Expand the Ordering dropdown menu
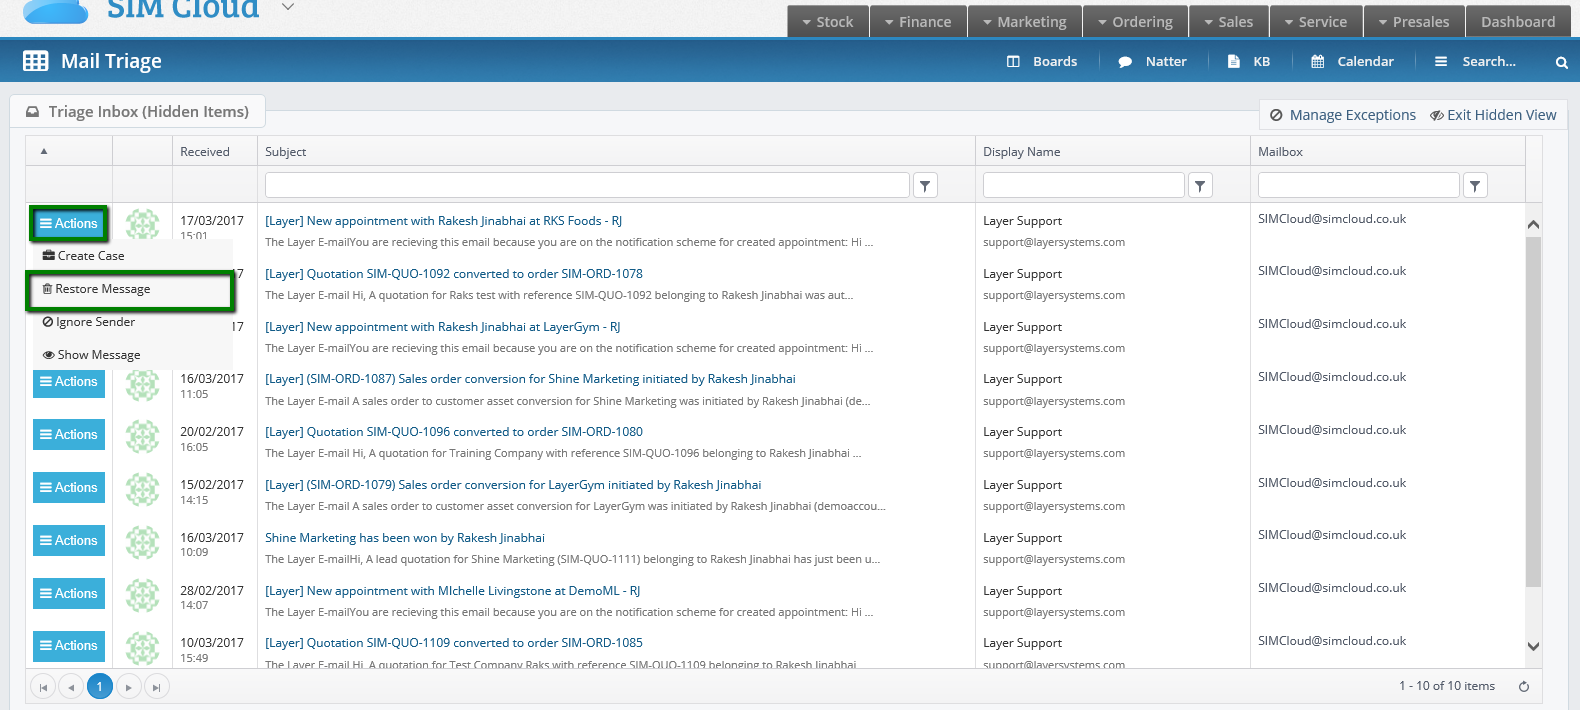1580x710 pixels. (1135, 22)
